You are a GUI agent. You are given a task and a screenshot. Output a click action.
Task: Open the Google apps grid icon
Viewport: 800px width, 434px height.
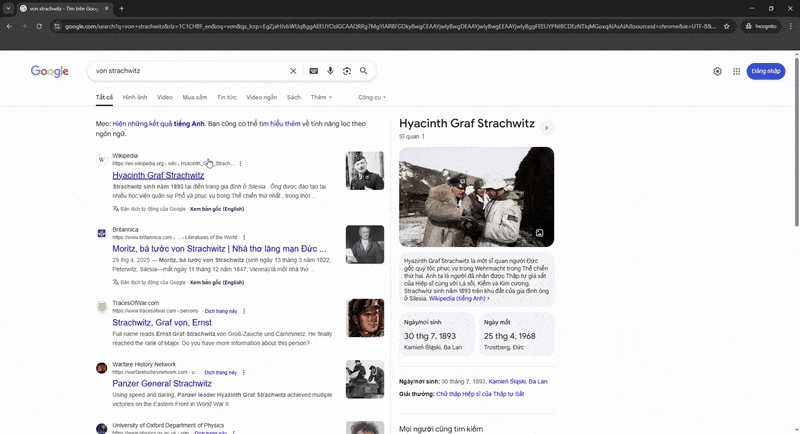click(x=736, y=71)
